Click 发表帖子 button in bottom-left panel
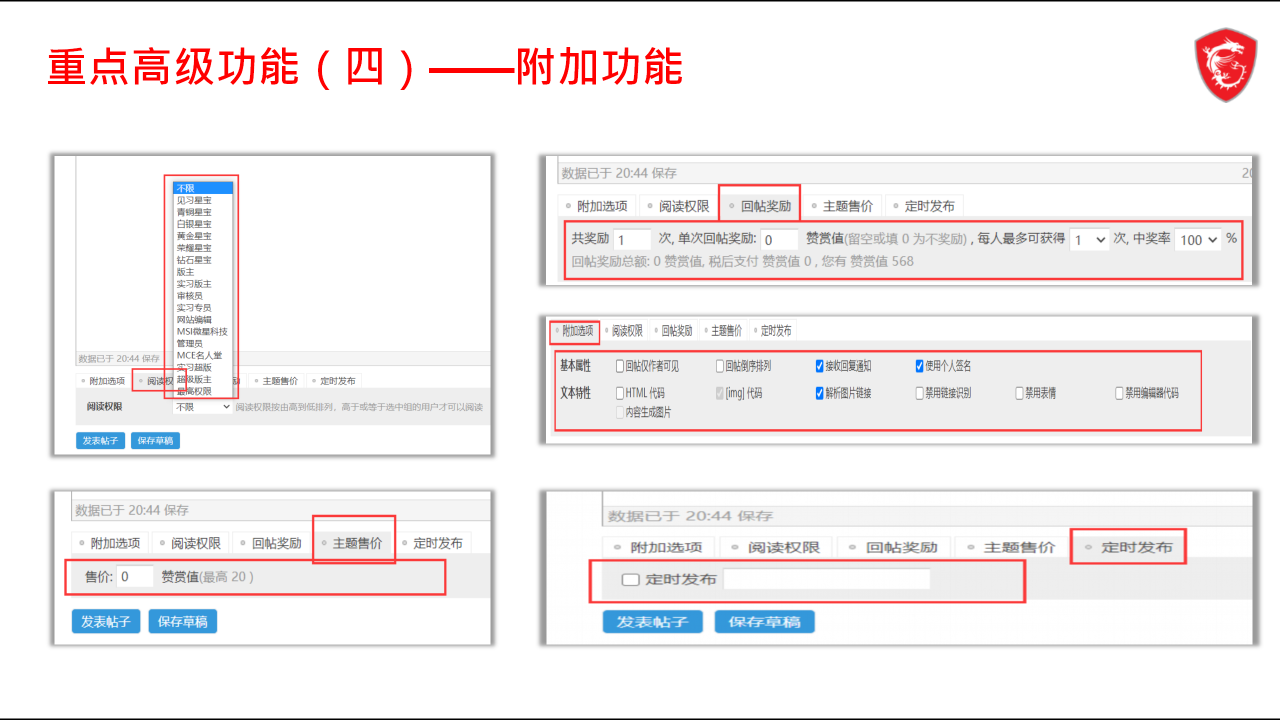The image size is (1280, 720). [x=106, y=621]
